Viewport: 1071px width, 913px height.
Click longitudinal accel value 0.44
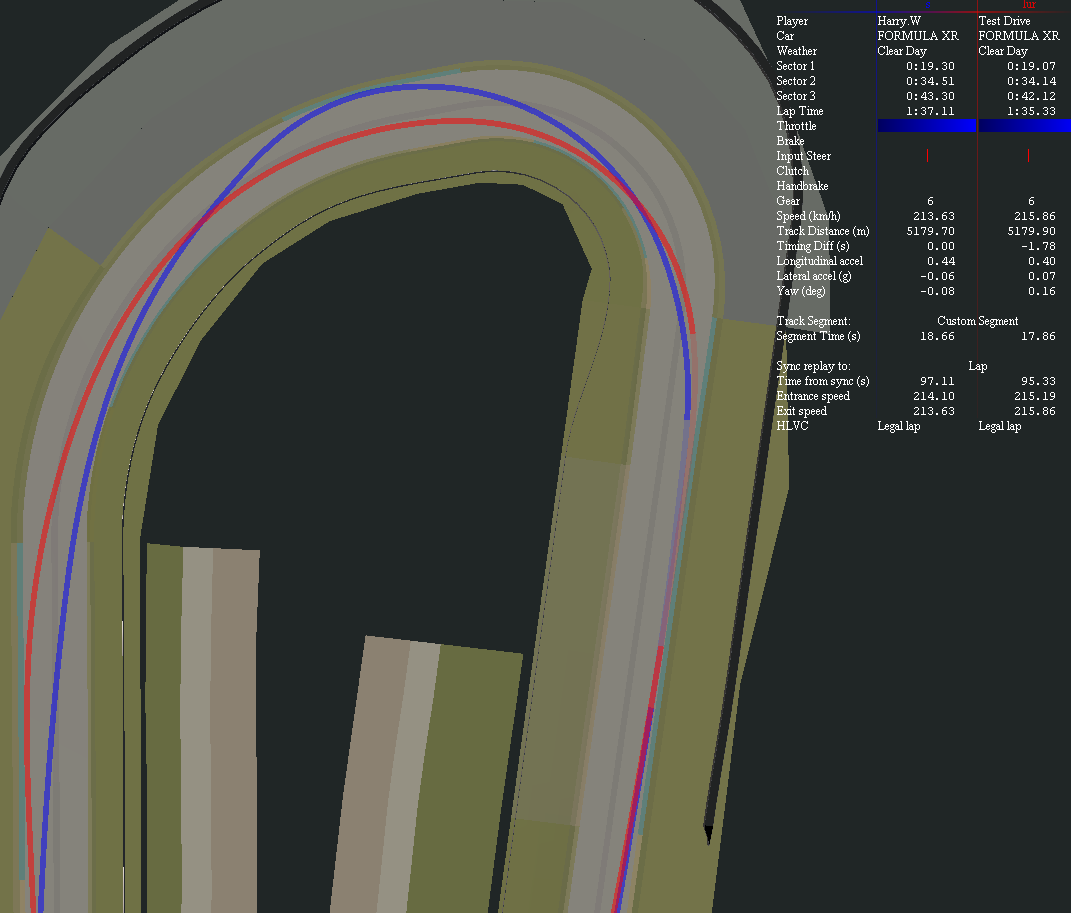coord(941,262)
